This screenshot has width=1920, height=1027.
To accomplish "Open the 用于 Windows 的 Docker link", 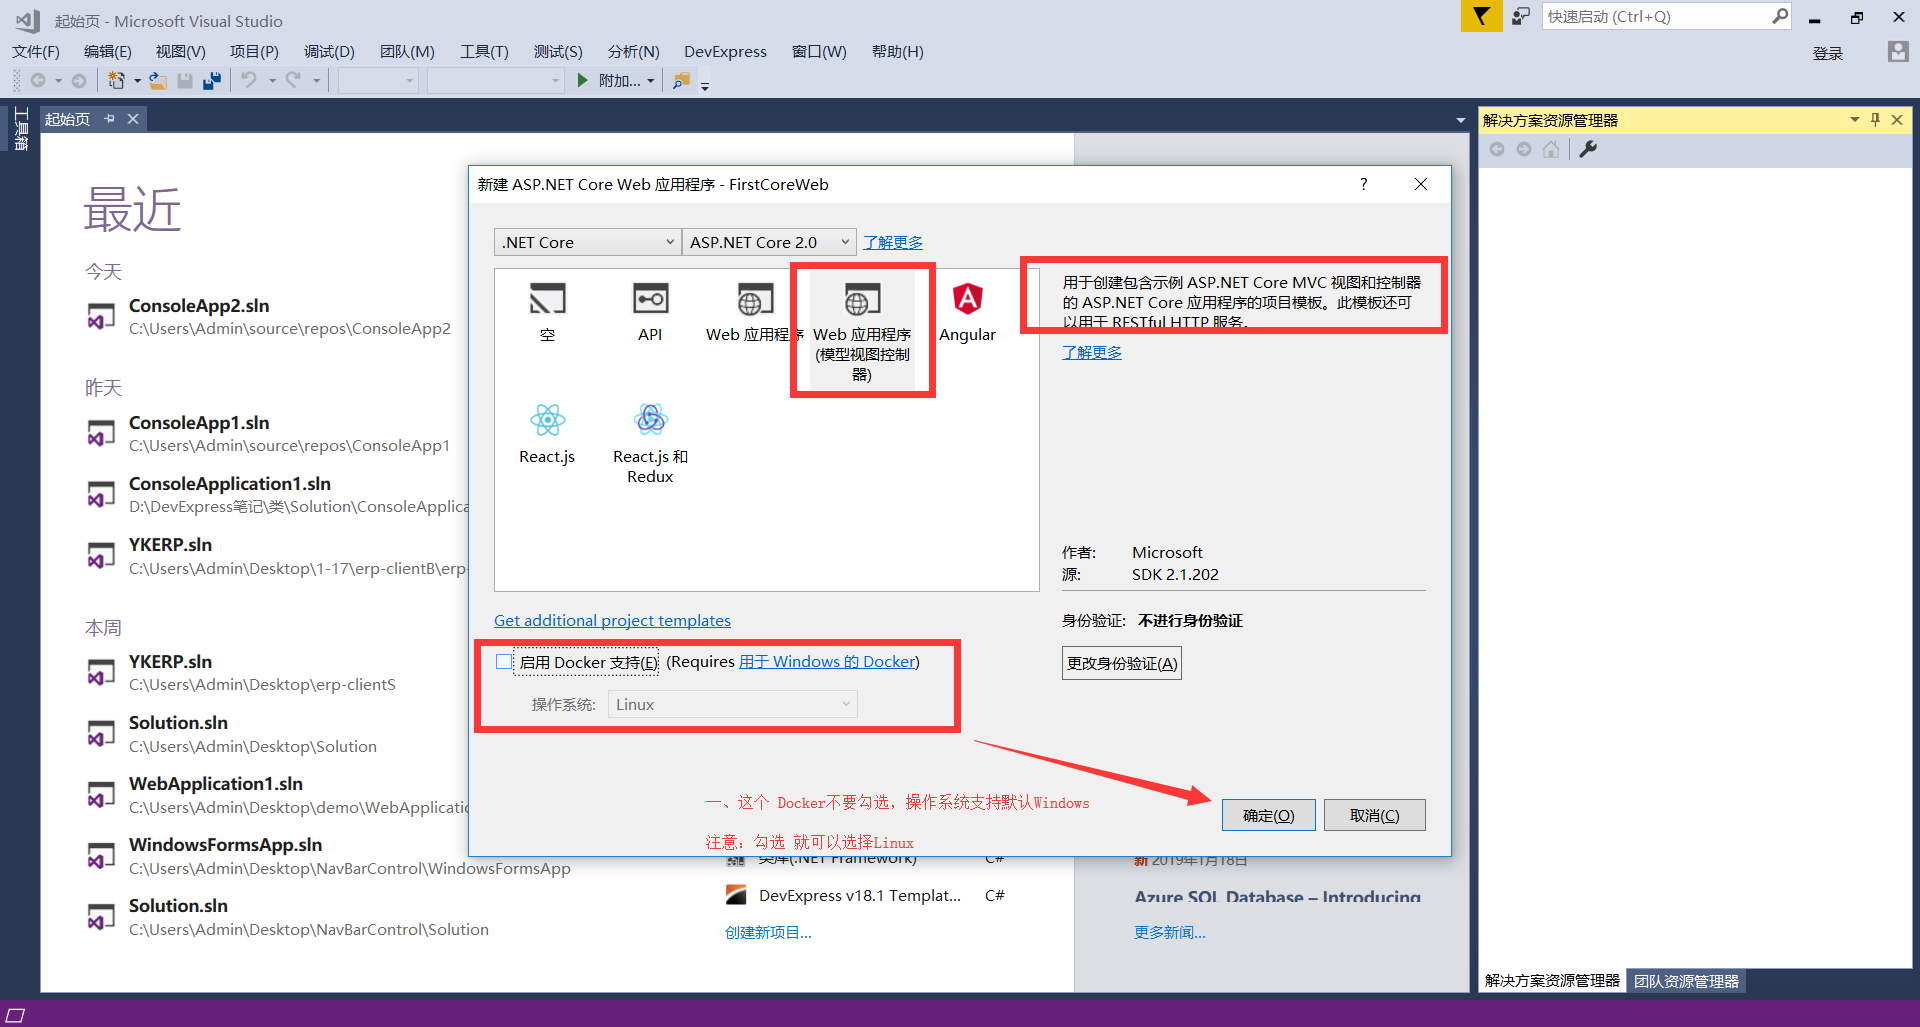I will click(x=827, y=661).
